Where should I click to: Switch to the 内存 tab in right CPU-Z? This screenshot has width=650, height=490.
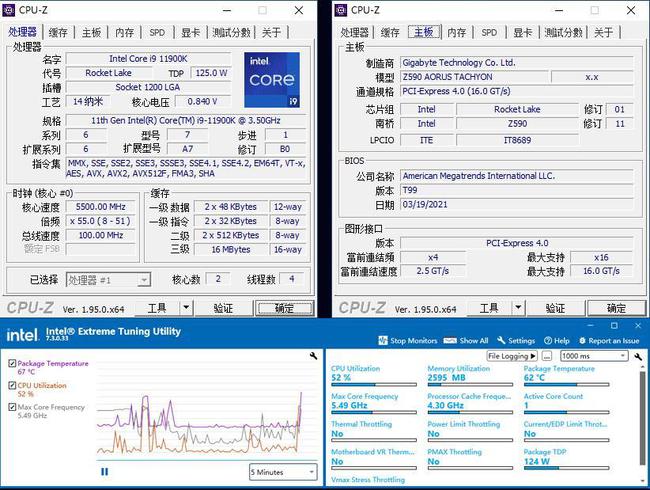pos(456,32)
